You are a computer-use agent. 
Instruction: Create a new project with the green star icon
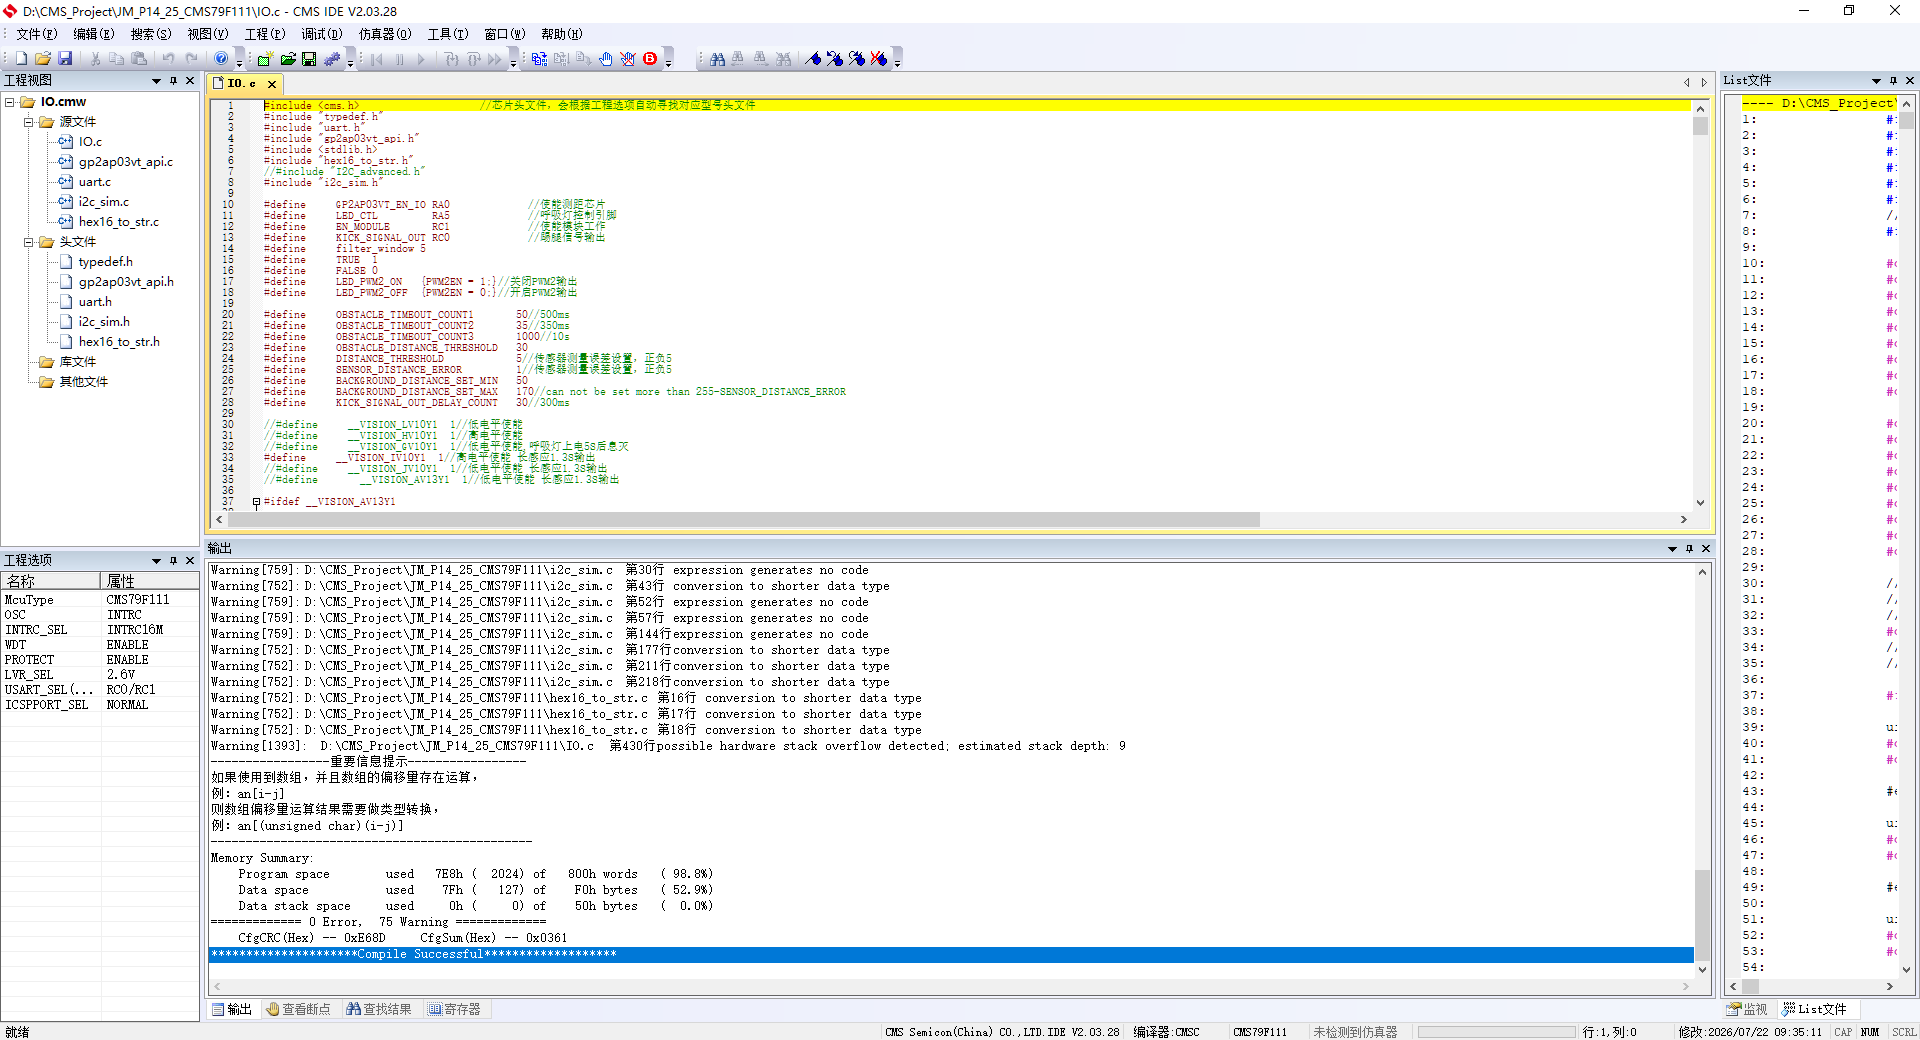(265, 59)
